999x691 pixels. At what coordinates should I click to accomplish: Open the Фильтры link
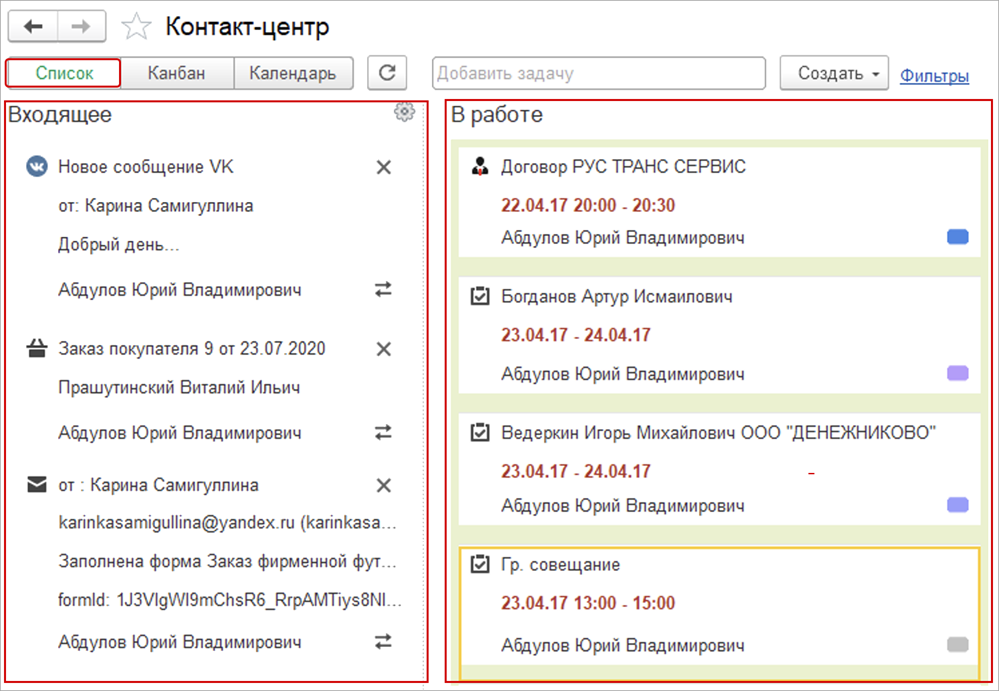coord(934,75)
